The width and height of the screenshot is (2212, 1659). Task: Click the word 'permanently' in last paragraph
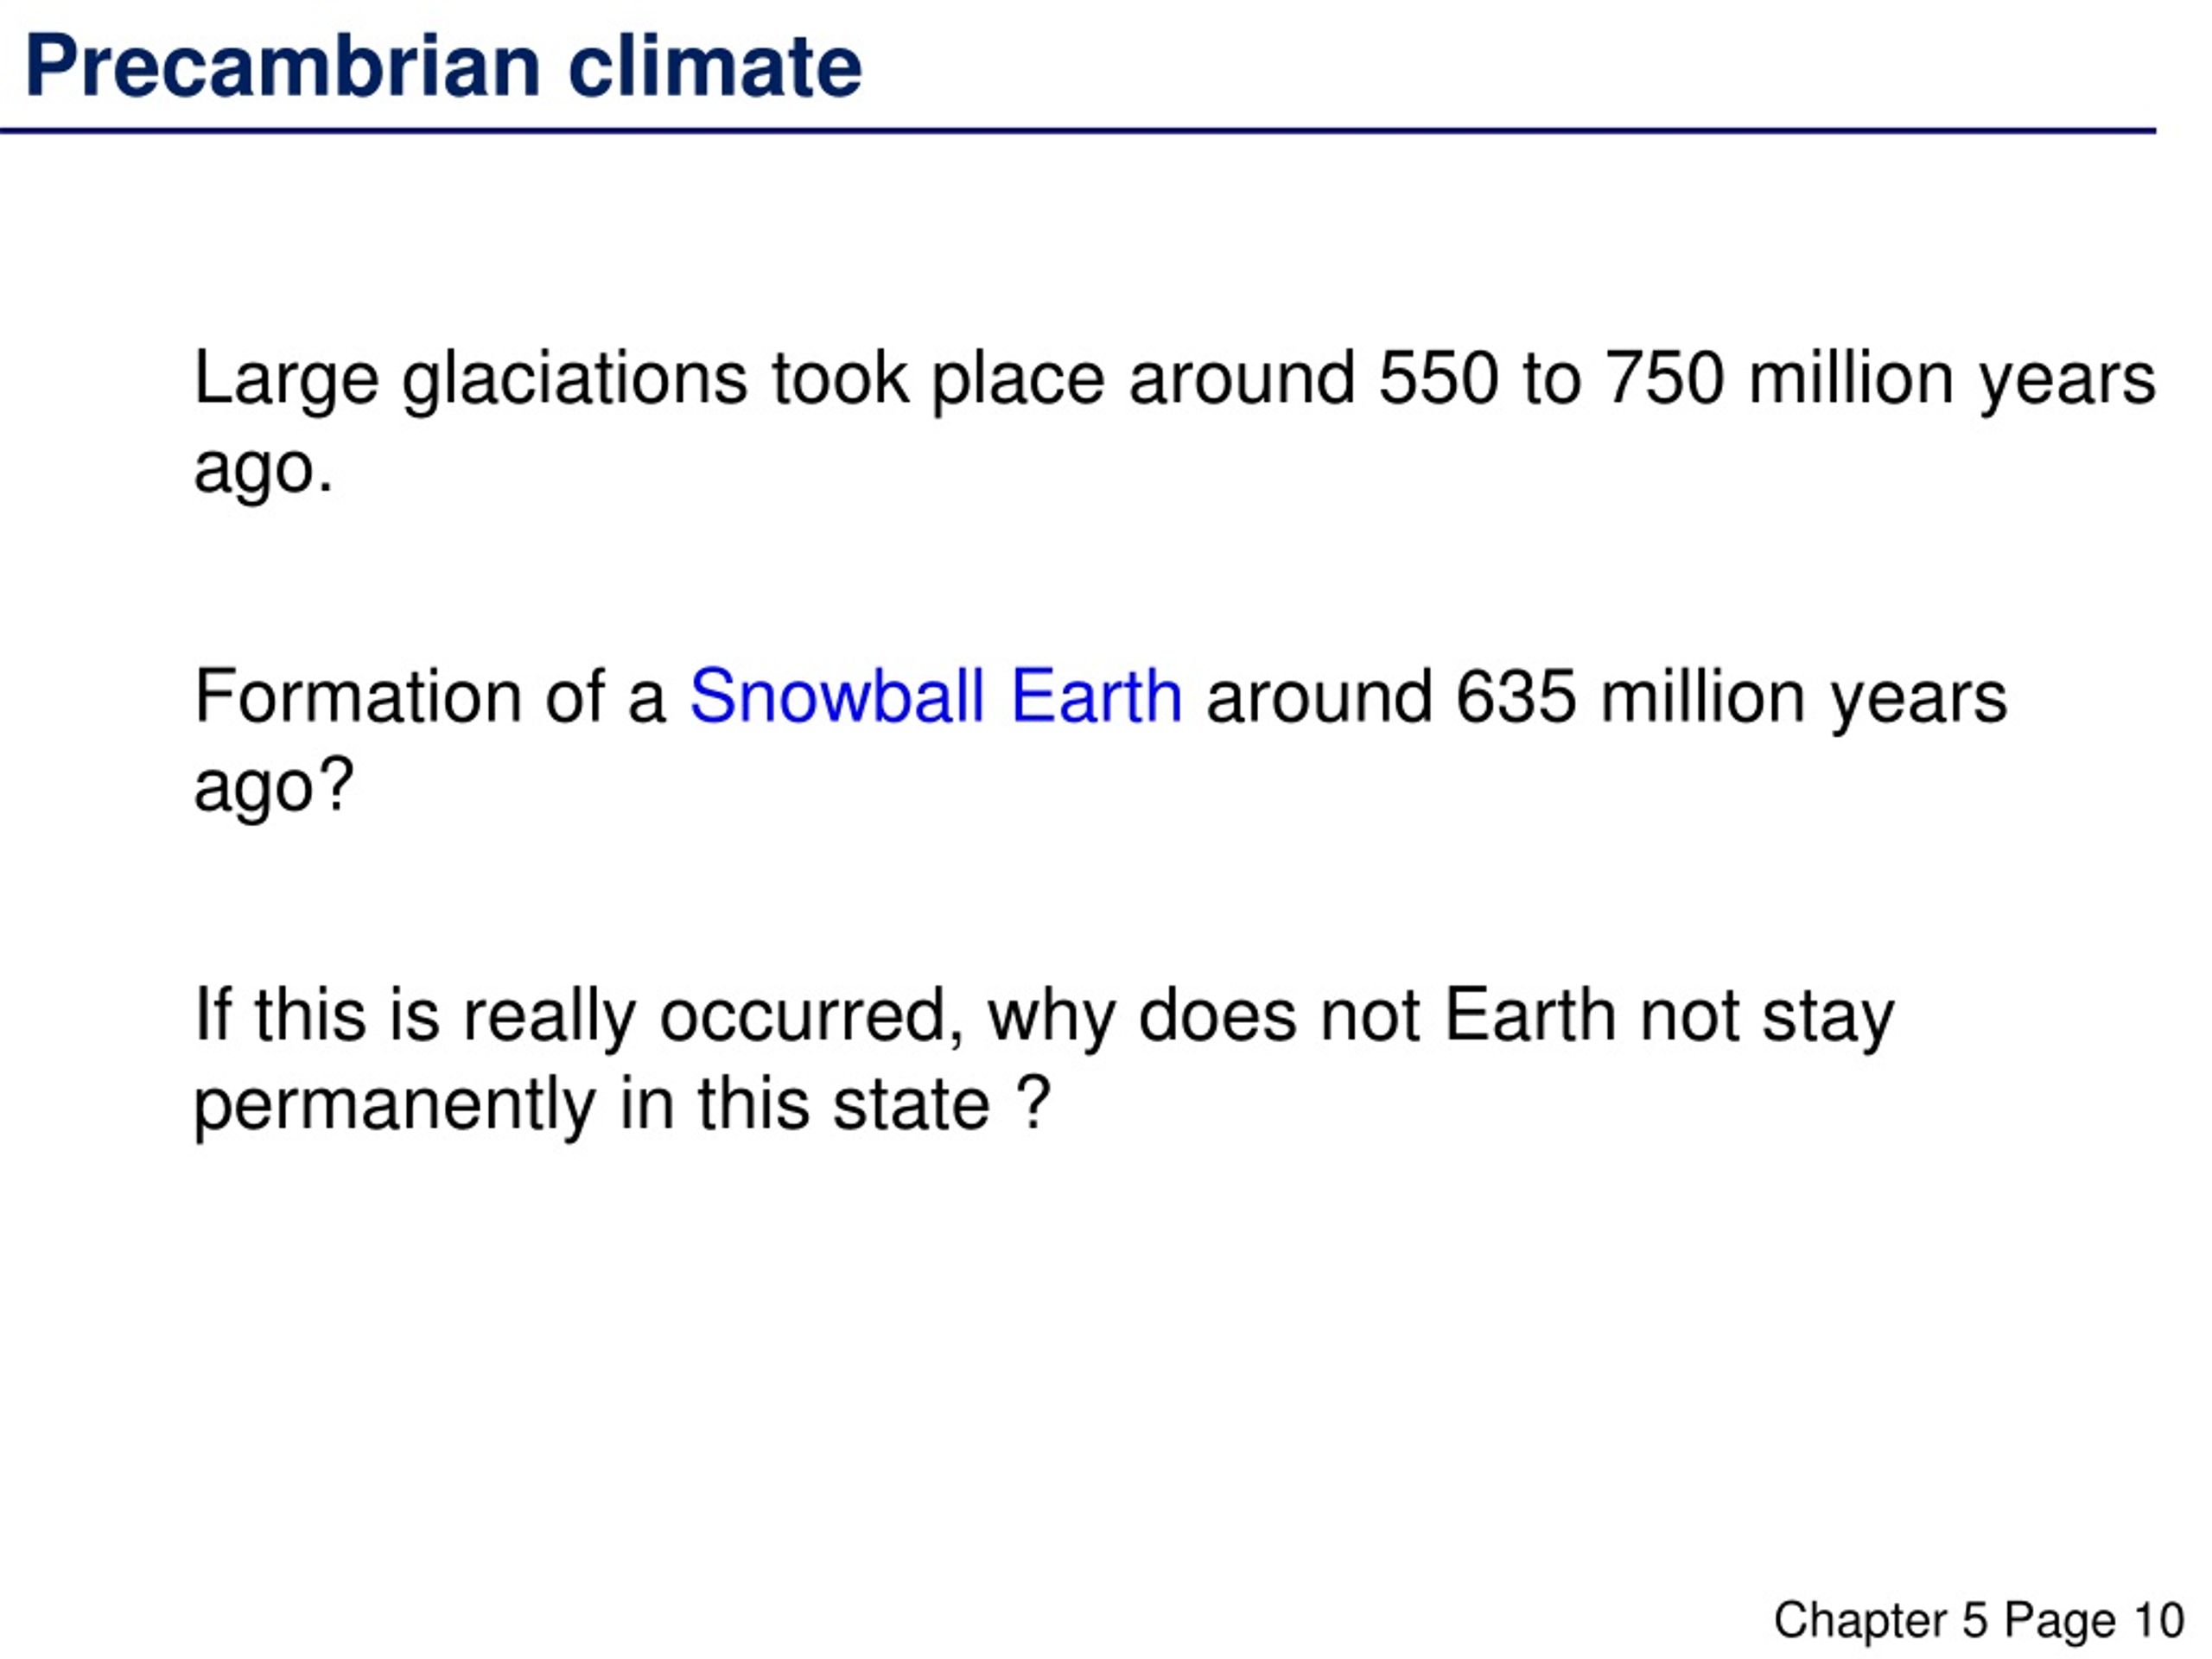395,1106
